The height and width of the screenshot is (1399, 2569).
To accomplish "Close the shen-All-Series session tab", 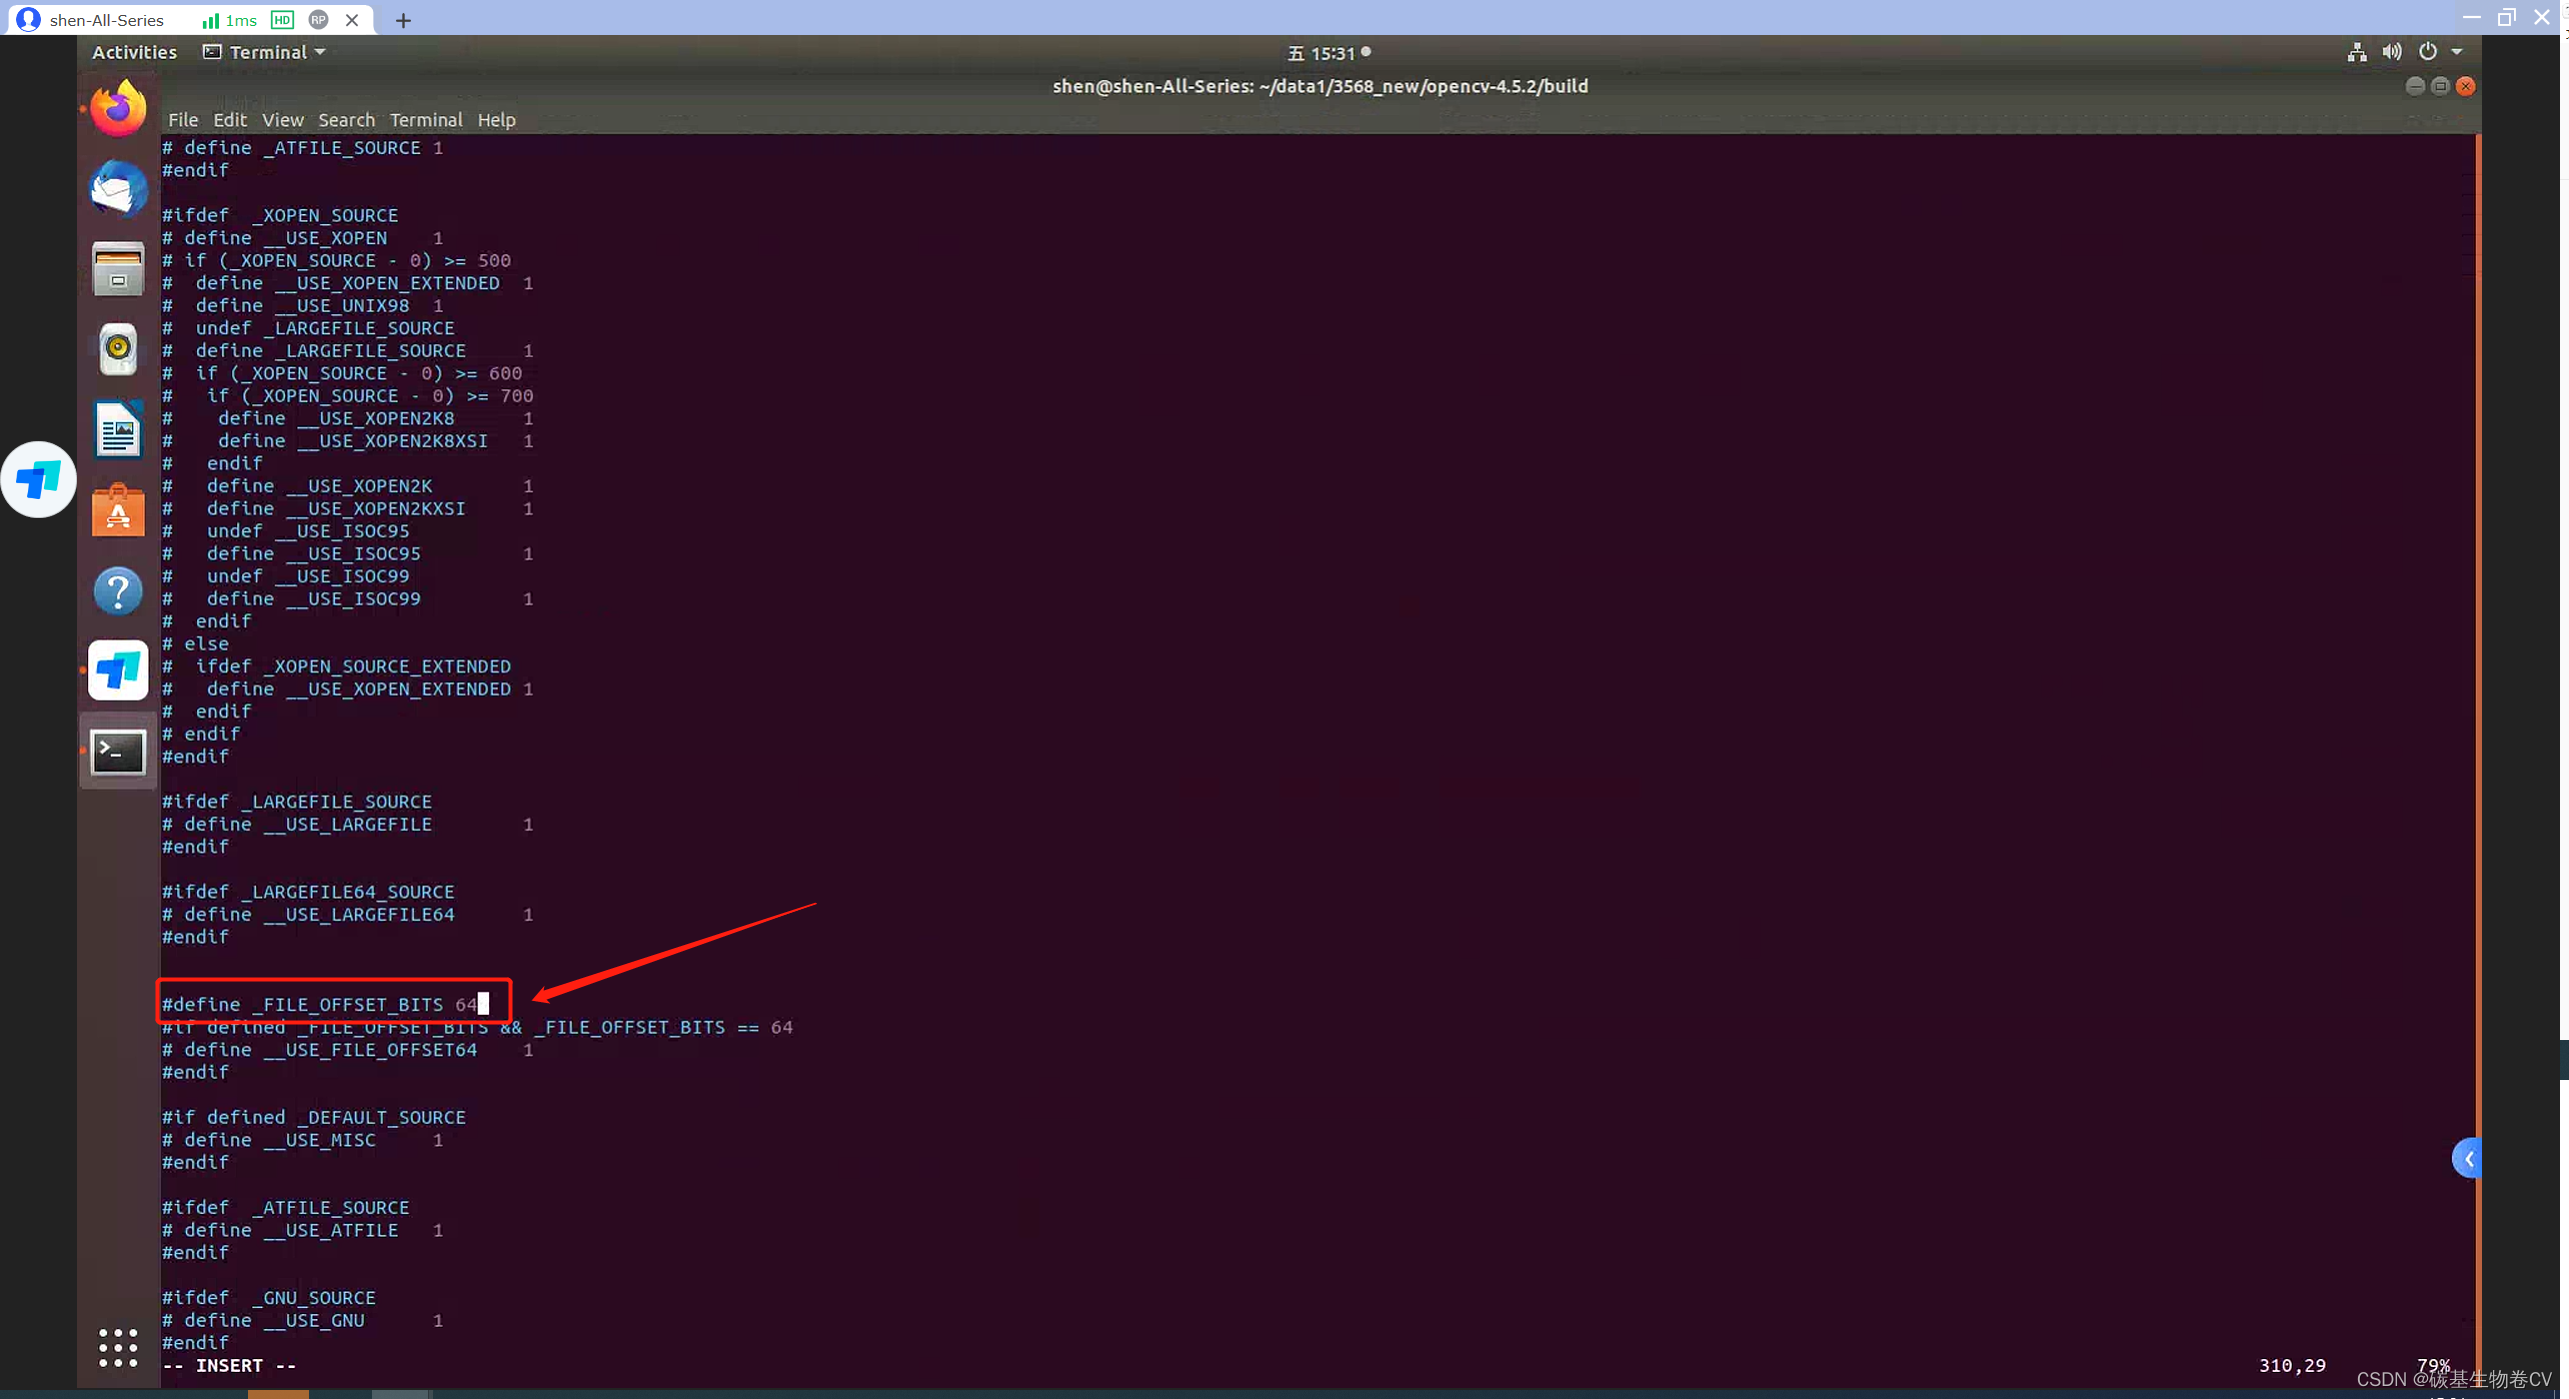I will (352, 20).
